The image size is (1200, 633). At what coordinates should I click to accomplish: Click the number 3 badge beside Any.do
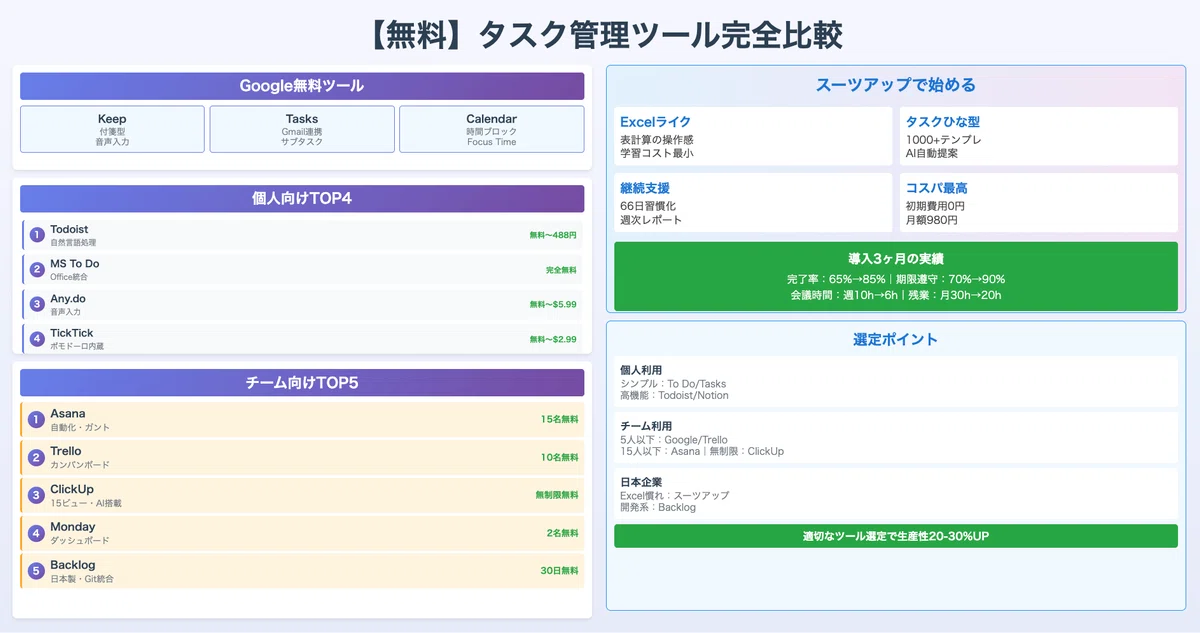coord(37,304)
